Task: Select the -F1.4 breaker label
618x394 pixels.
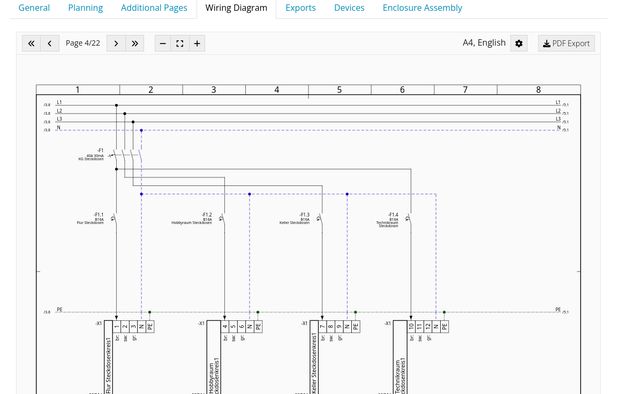Action: coord(393,215)
